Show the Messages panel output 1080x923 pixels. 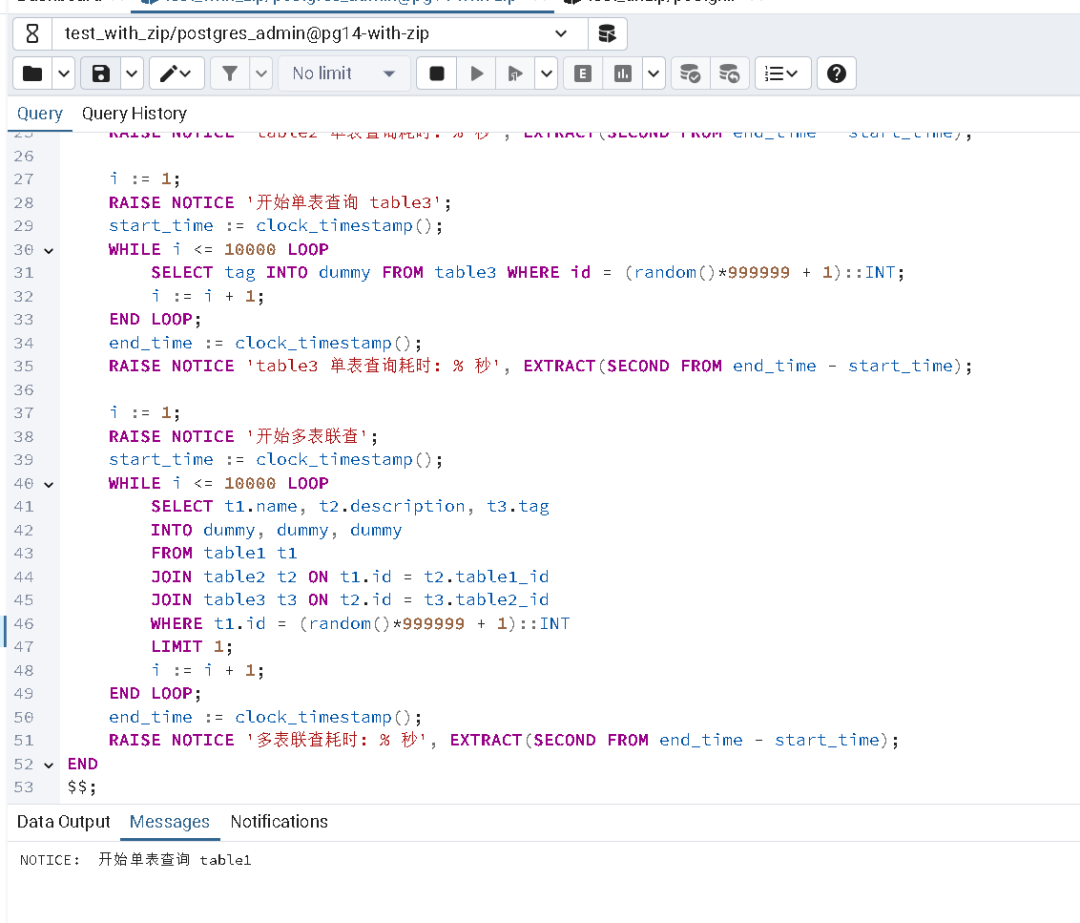click(x=169, y=821)
